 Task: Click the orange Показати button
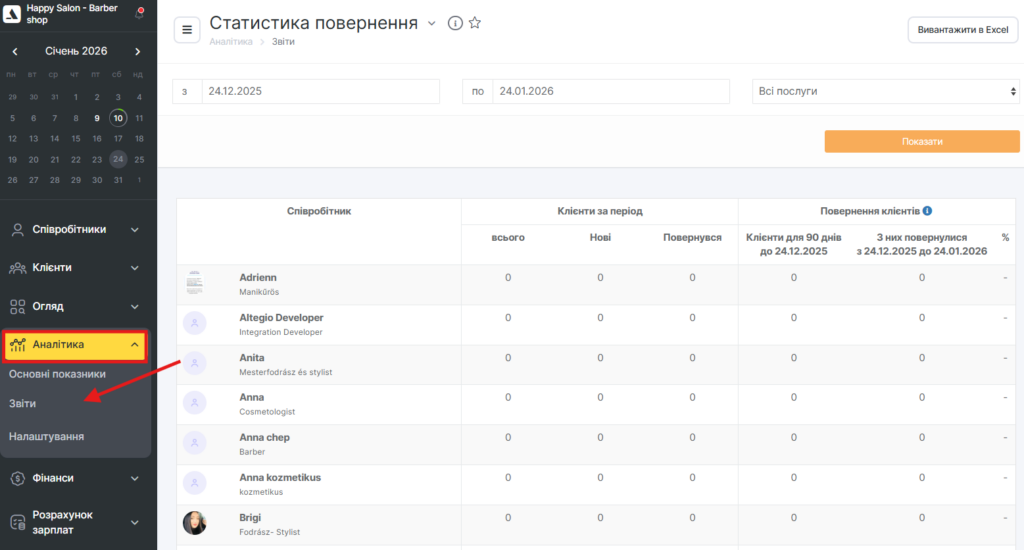point(921,141)
